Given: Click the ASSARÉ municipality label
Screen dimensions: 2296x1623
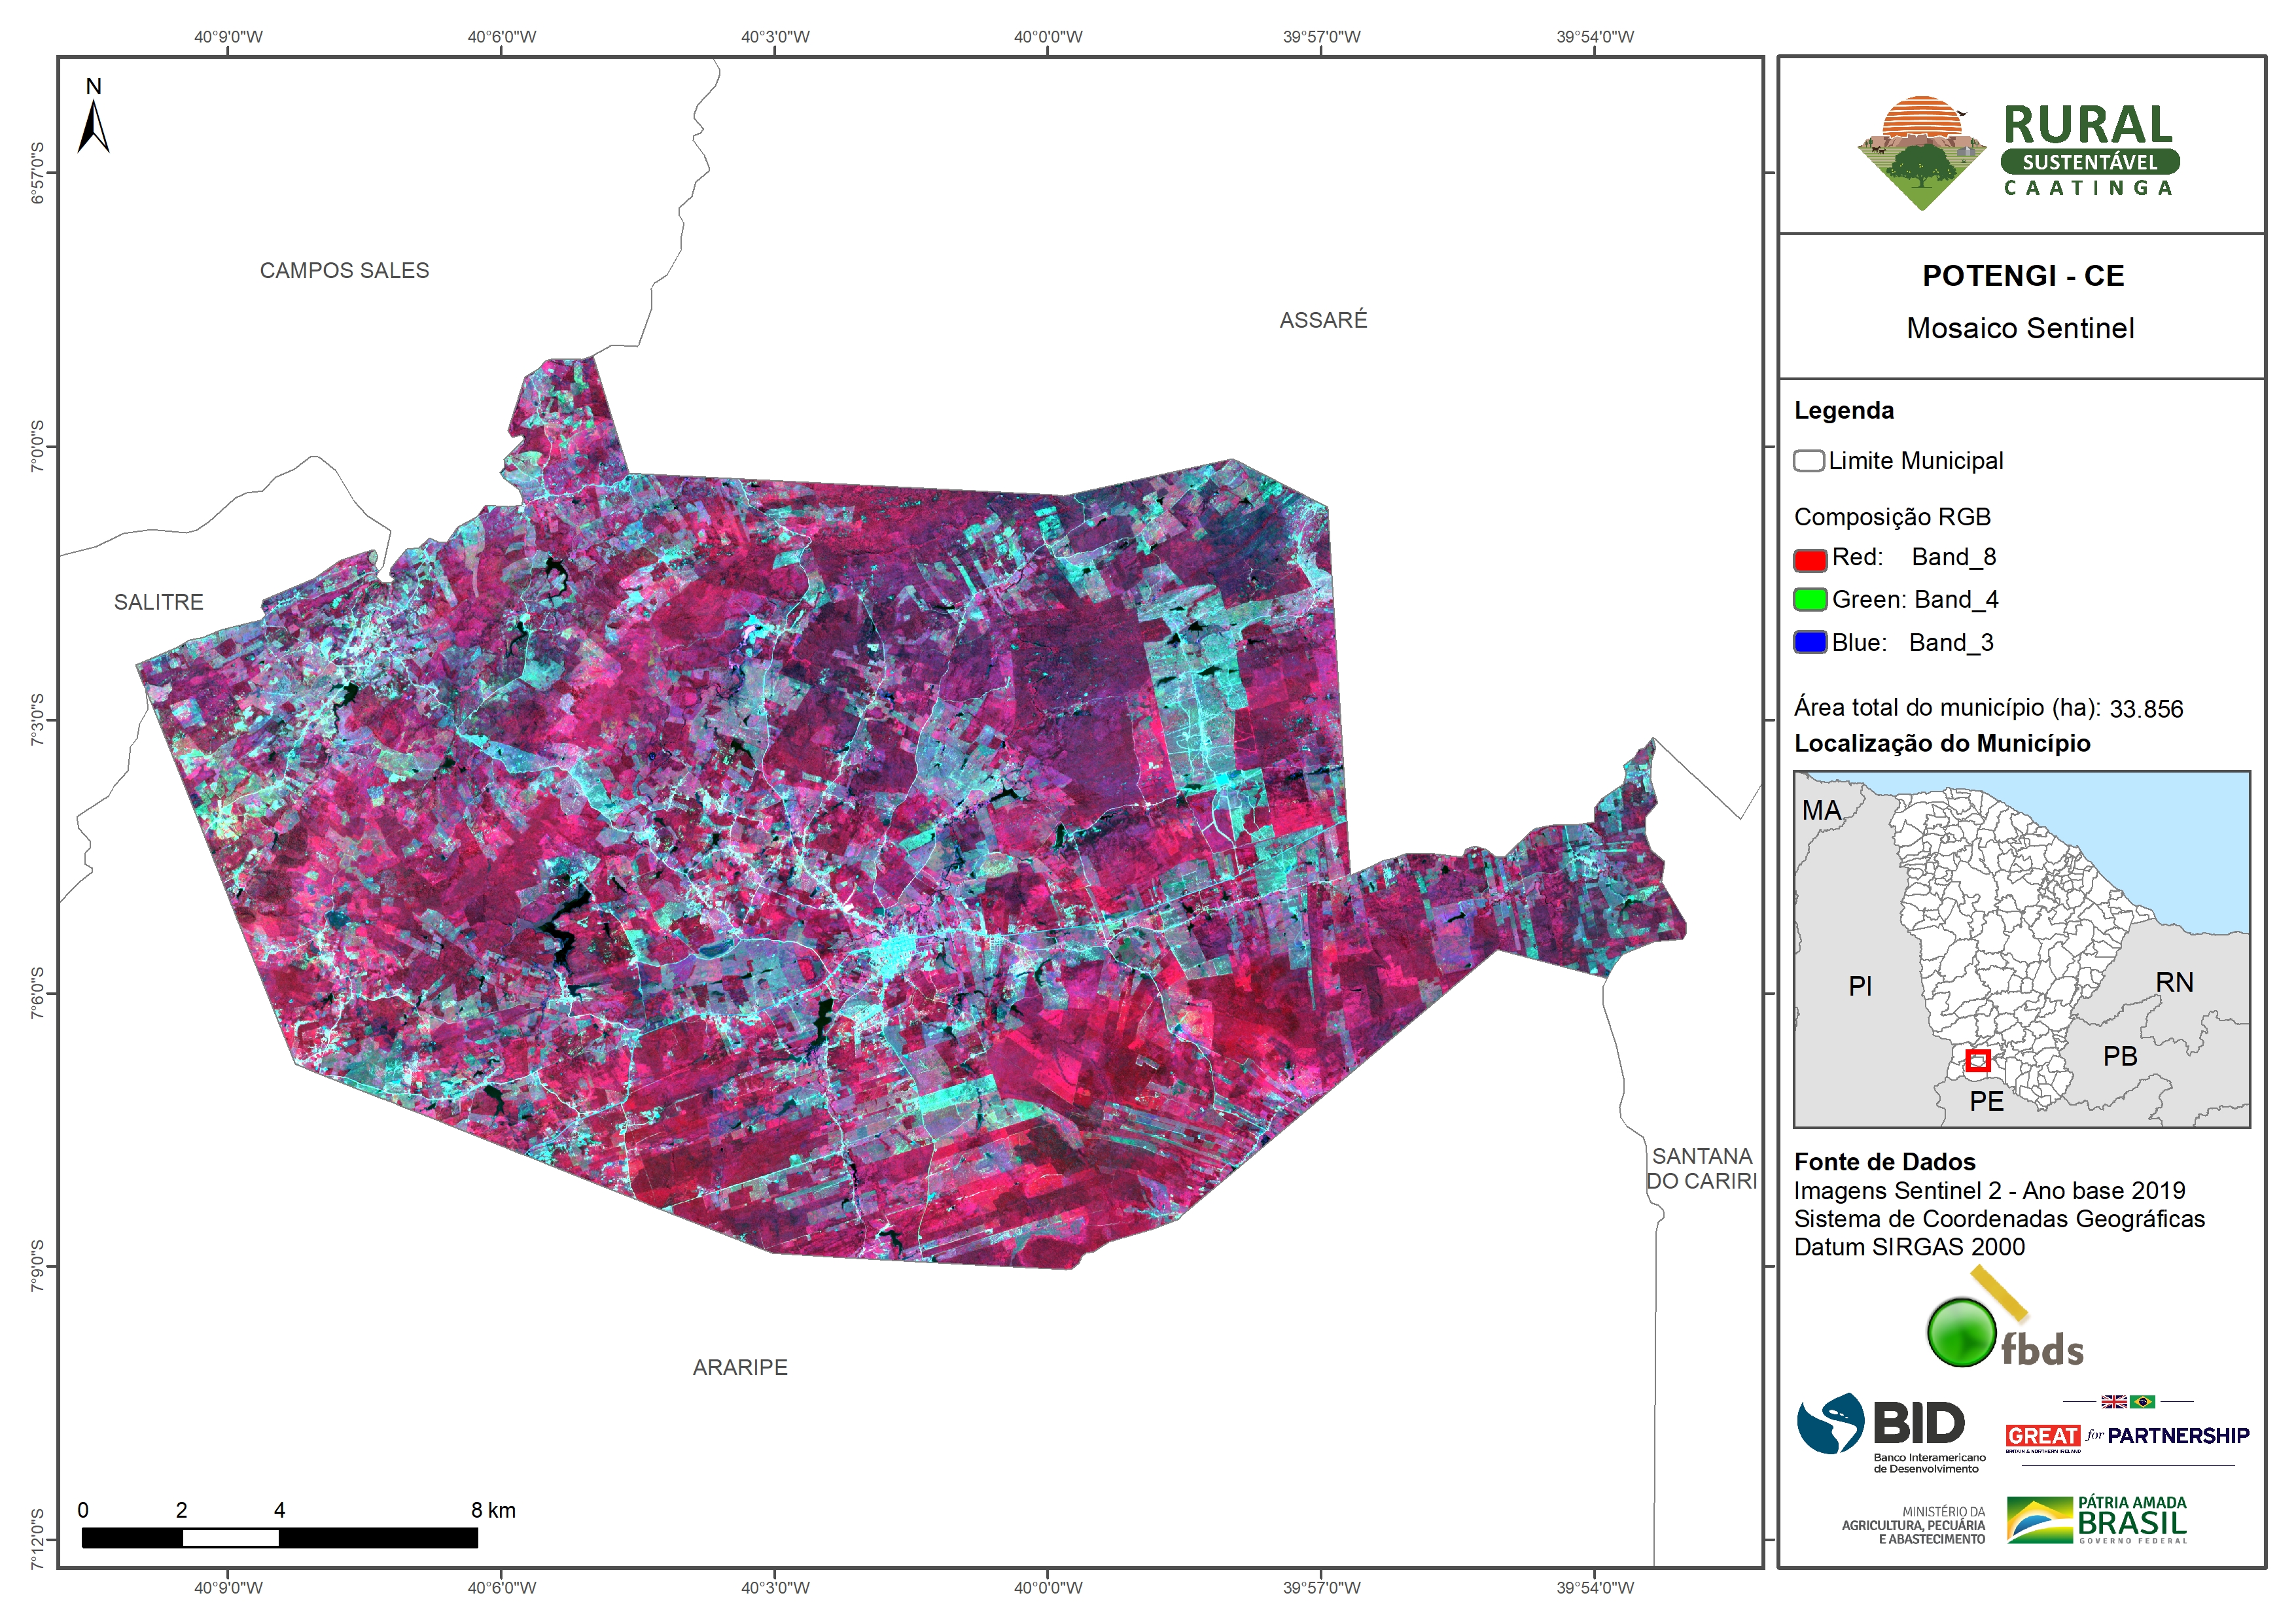Looking at the screenshot, I should 1322,320.
